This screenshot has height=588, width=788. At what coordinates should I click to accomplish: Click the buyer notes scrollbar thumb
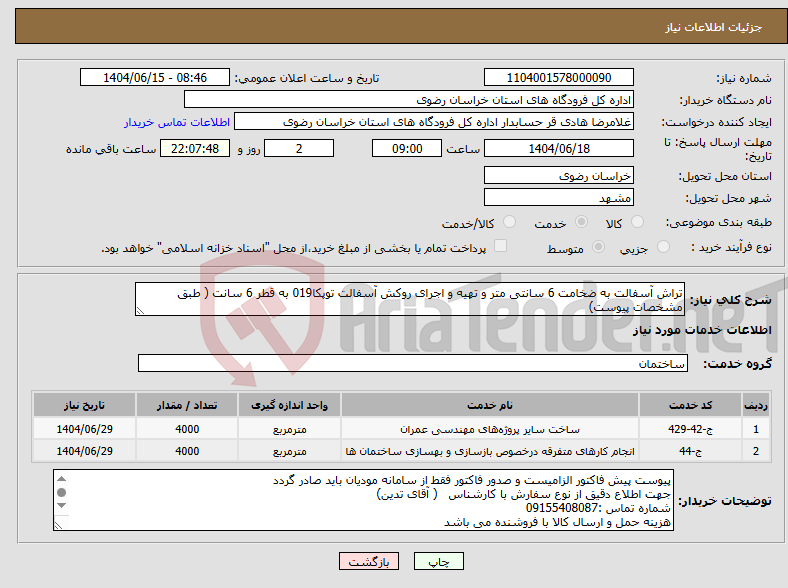(61, 492)
